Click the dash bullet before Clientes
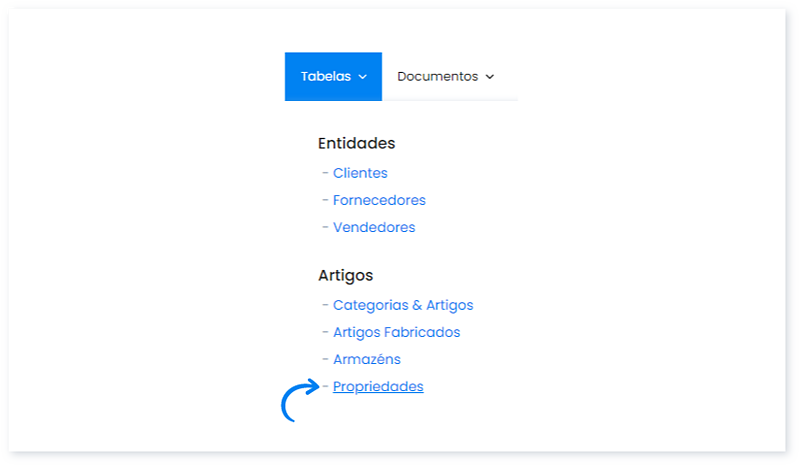 pyautogui.click(x=325, y=173)
